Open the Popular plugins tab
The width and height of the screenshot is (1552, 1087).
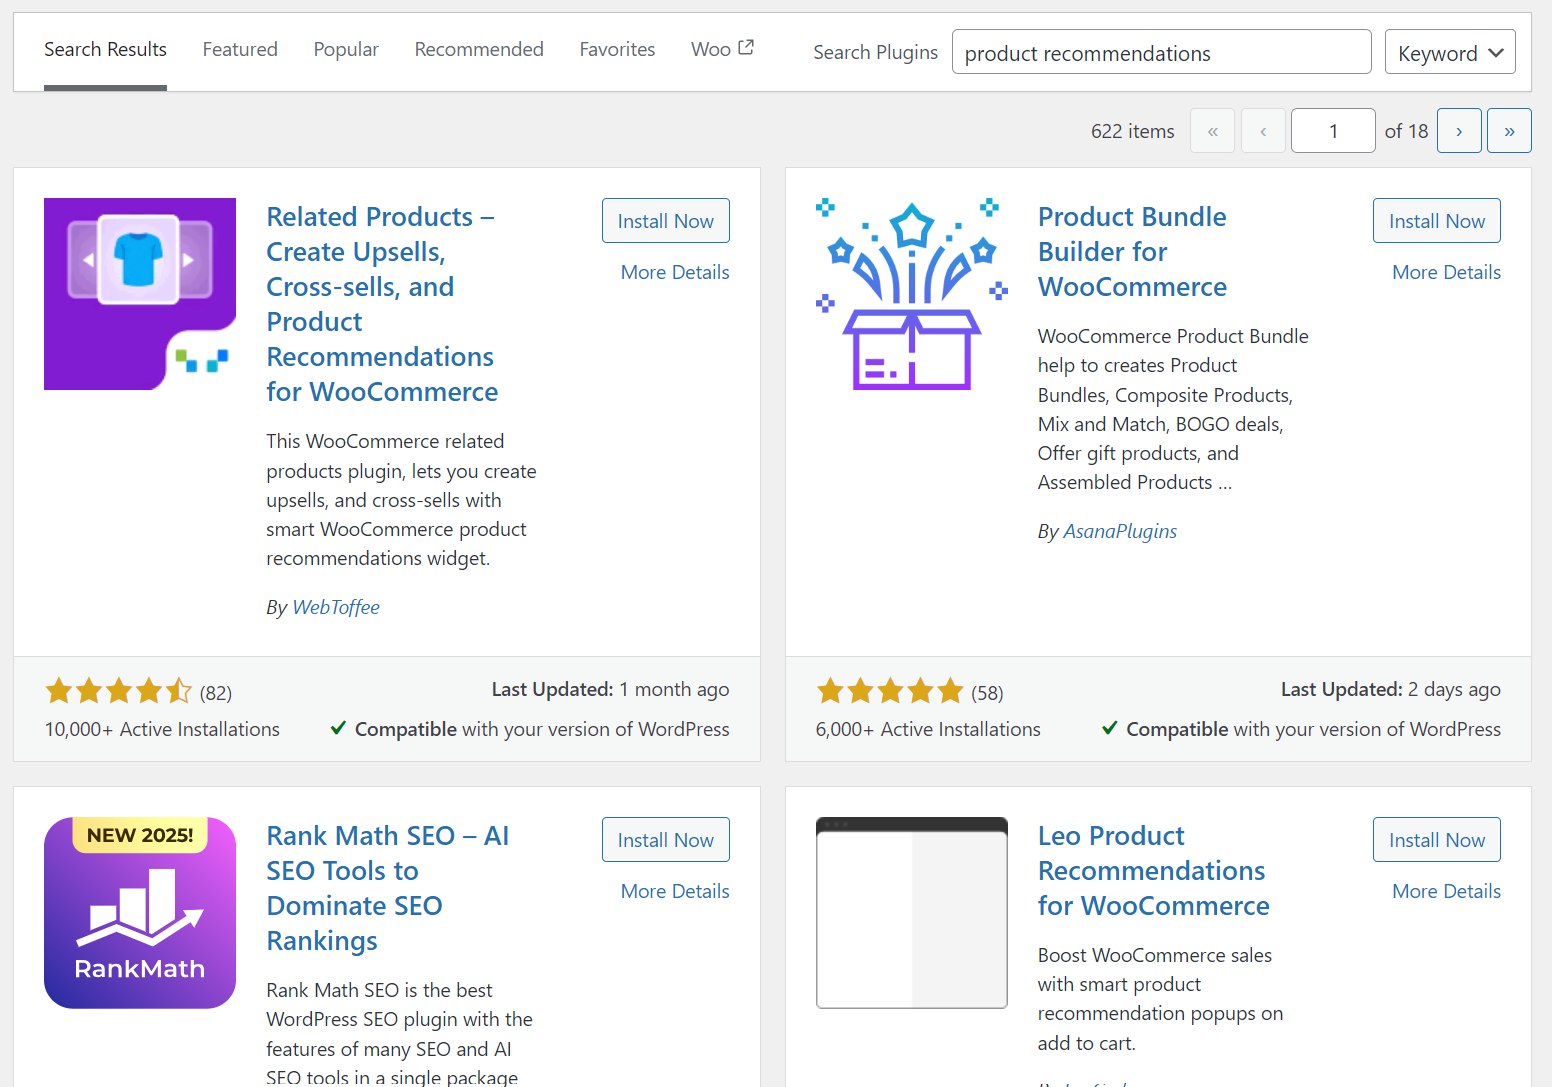click(x=346, y=49)
